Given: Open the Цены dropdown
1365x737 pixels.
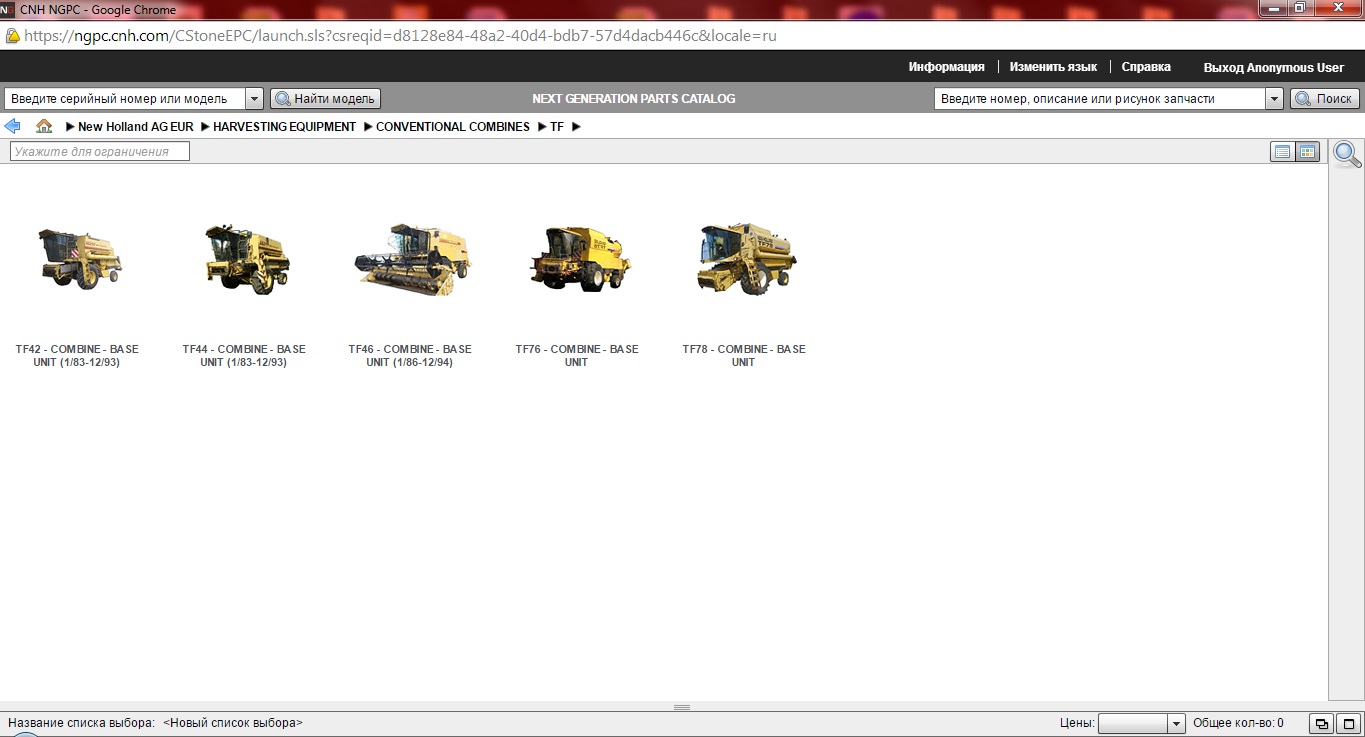Looking at the screenshot, I should [x=1176, y=723].
